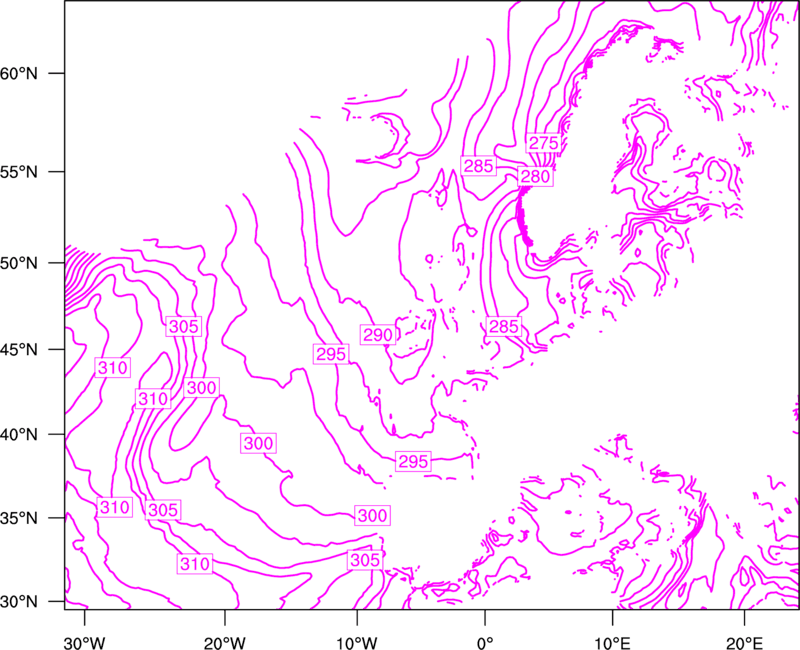Select the 45°N latitude axis label
The width and height of the screenshot is (800, 650).
click(x=19, y=349)
